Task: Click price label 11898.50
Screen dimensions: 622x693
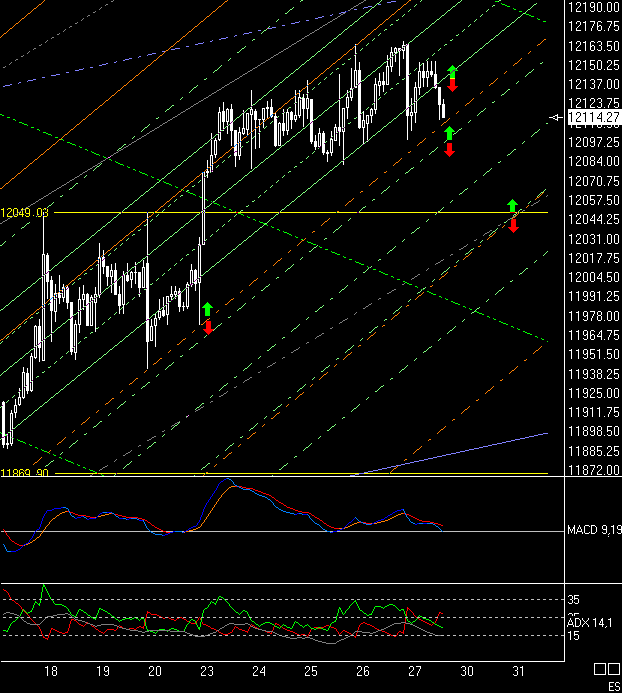Action: [x=594, y=431]
